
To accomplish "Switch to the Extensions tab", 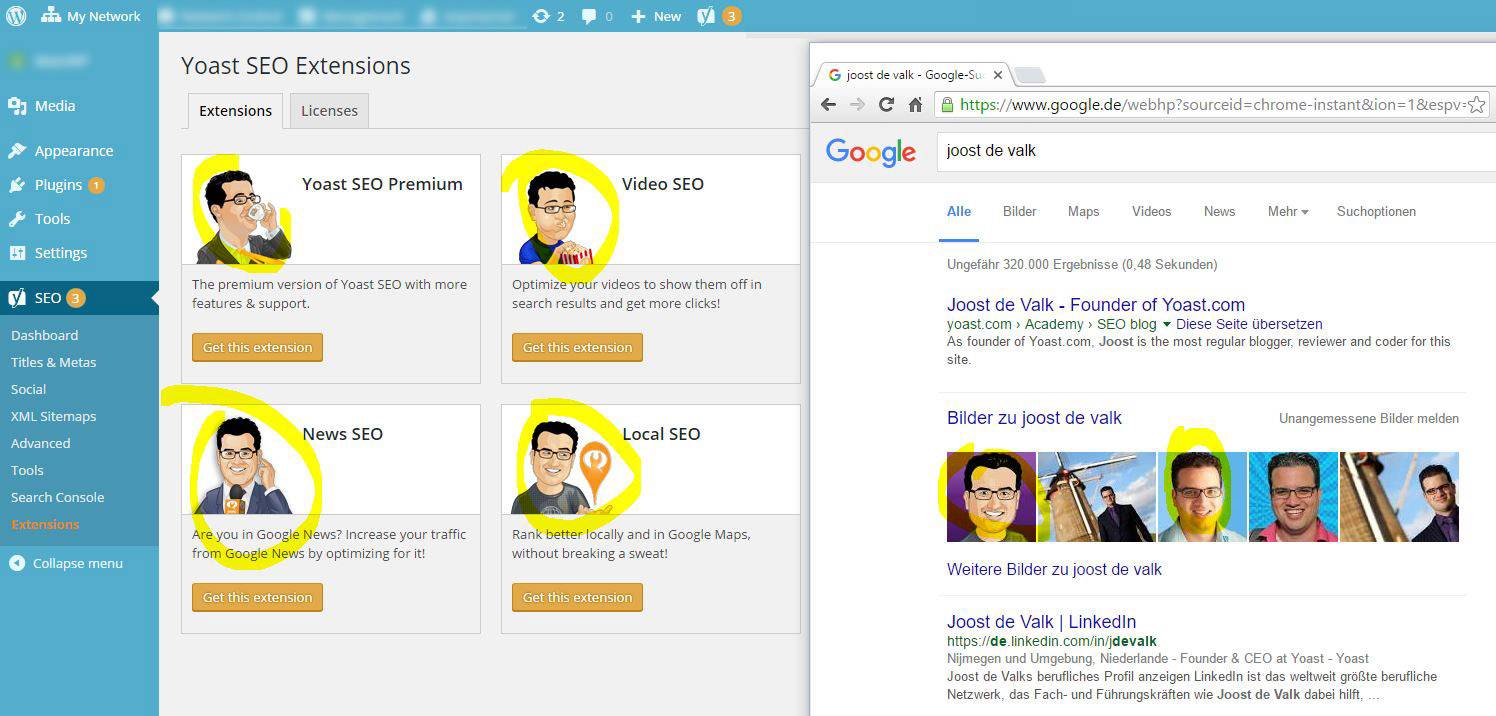I will [235, 111].
